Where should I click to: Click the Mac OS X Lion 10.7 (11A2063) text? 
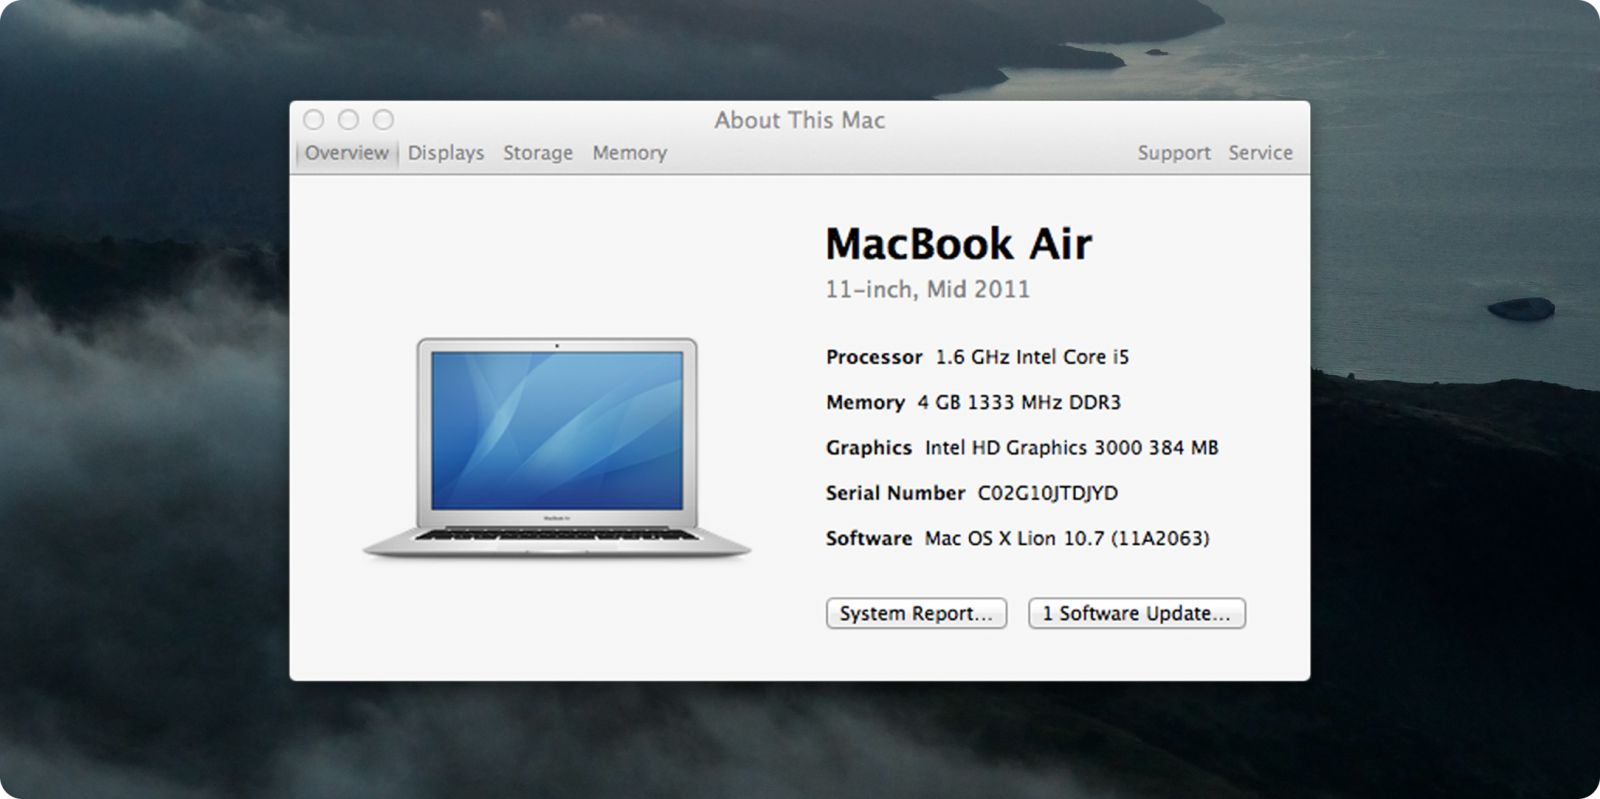[x=1066, y=538]
